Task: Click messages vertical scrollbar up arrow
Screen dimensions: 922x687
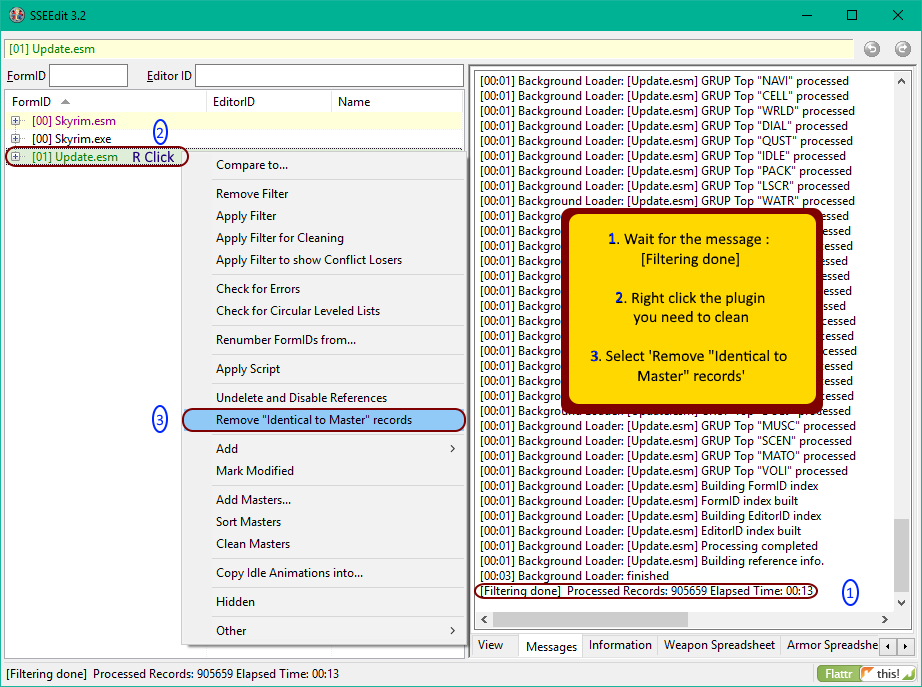Action: click(x=901, y=81)
